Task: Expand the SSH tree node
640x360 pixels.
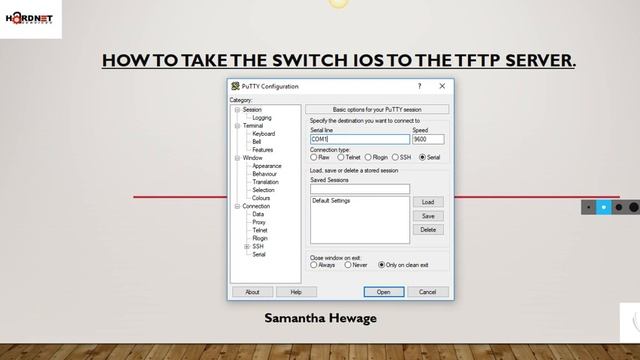Action: tap(247, 247)
